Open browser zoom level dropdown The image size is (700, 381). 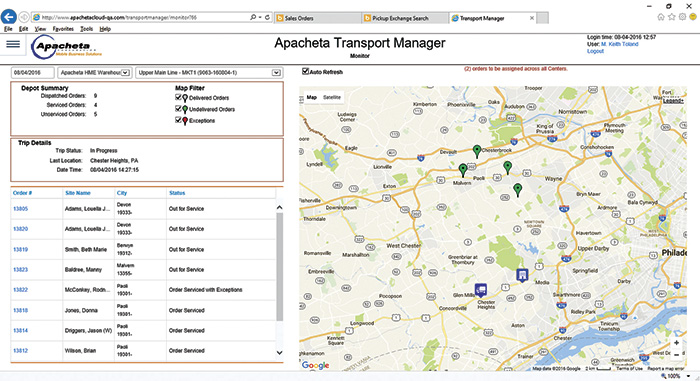point(688,377)
